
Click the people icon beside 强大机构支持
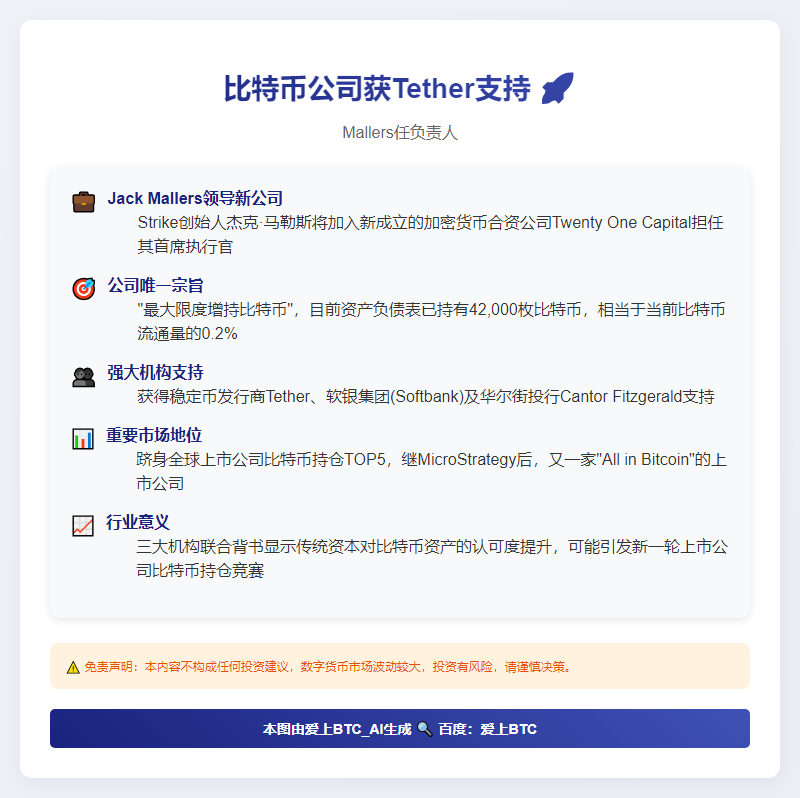tap(84, 377)
